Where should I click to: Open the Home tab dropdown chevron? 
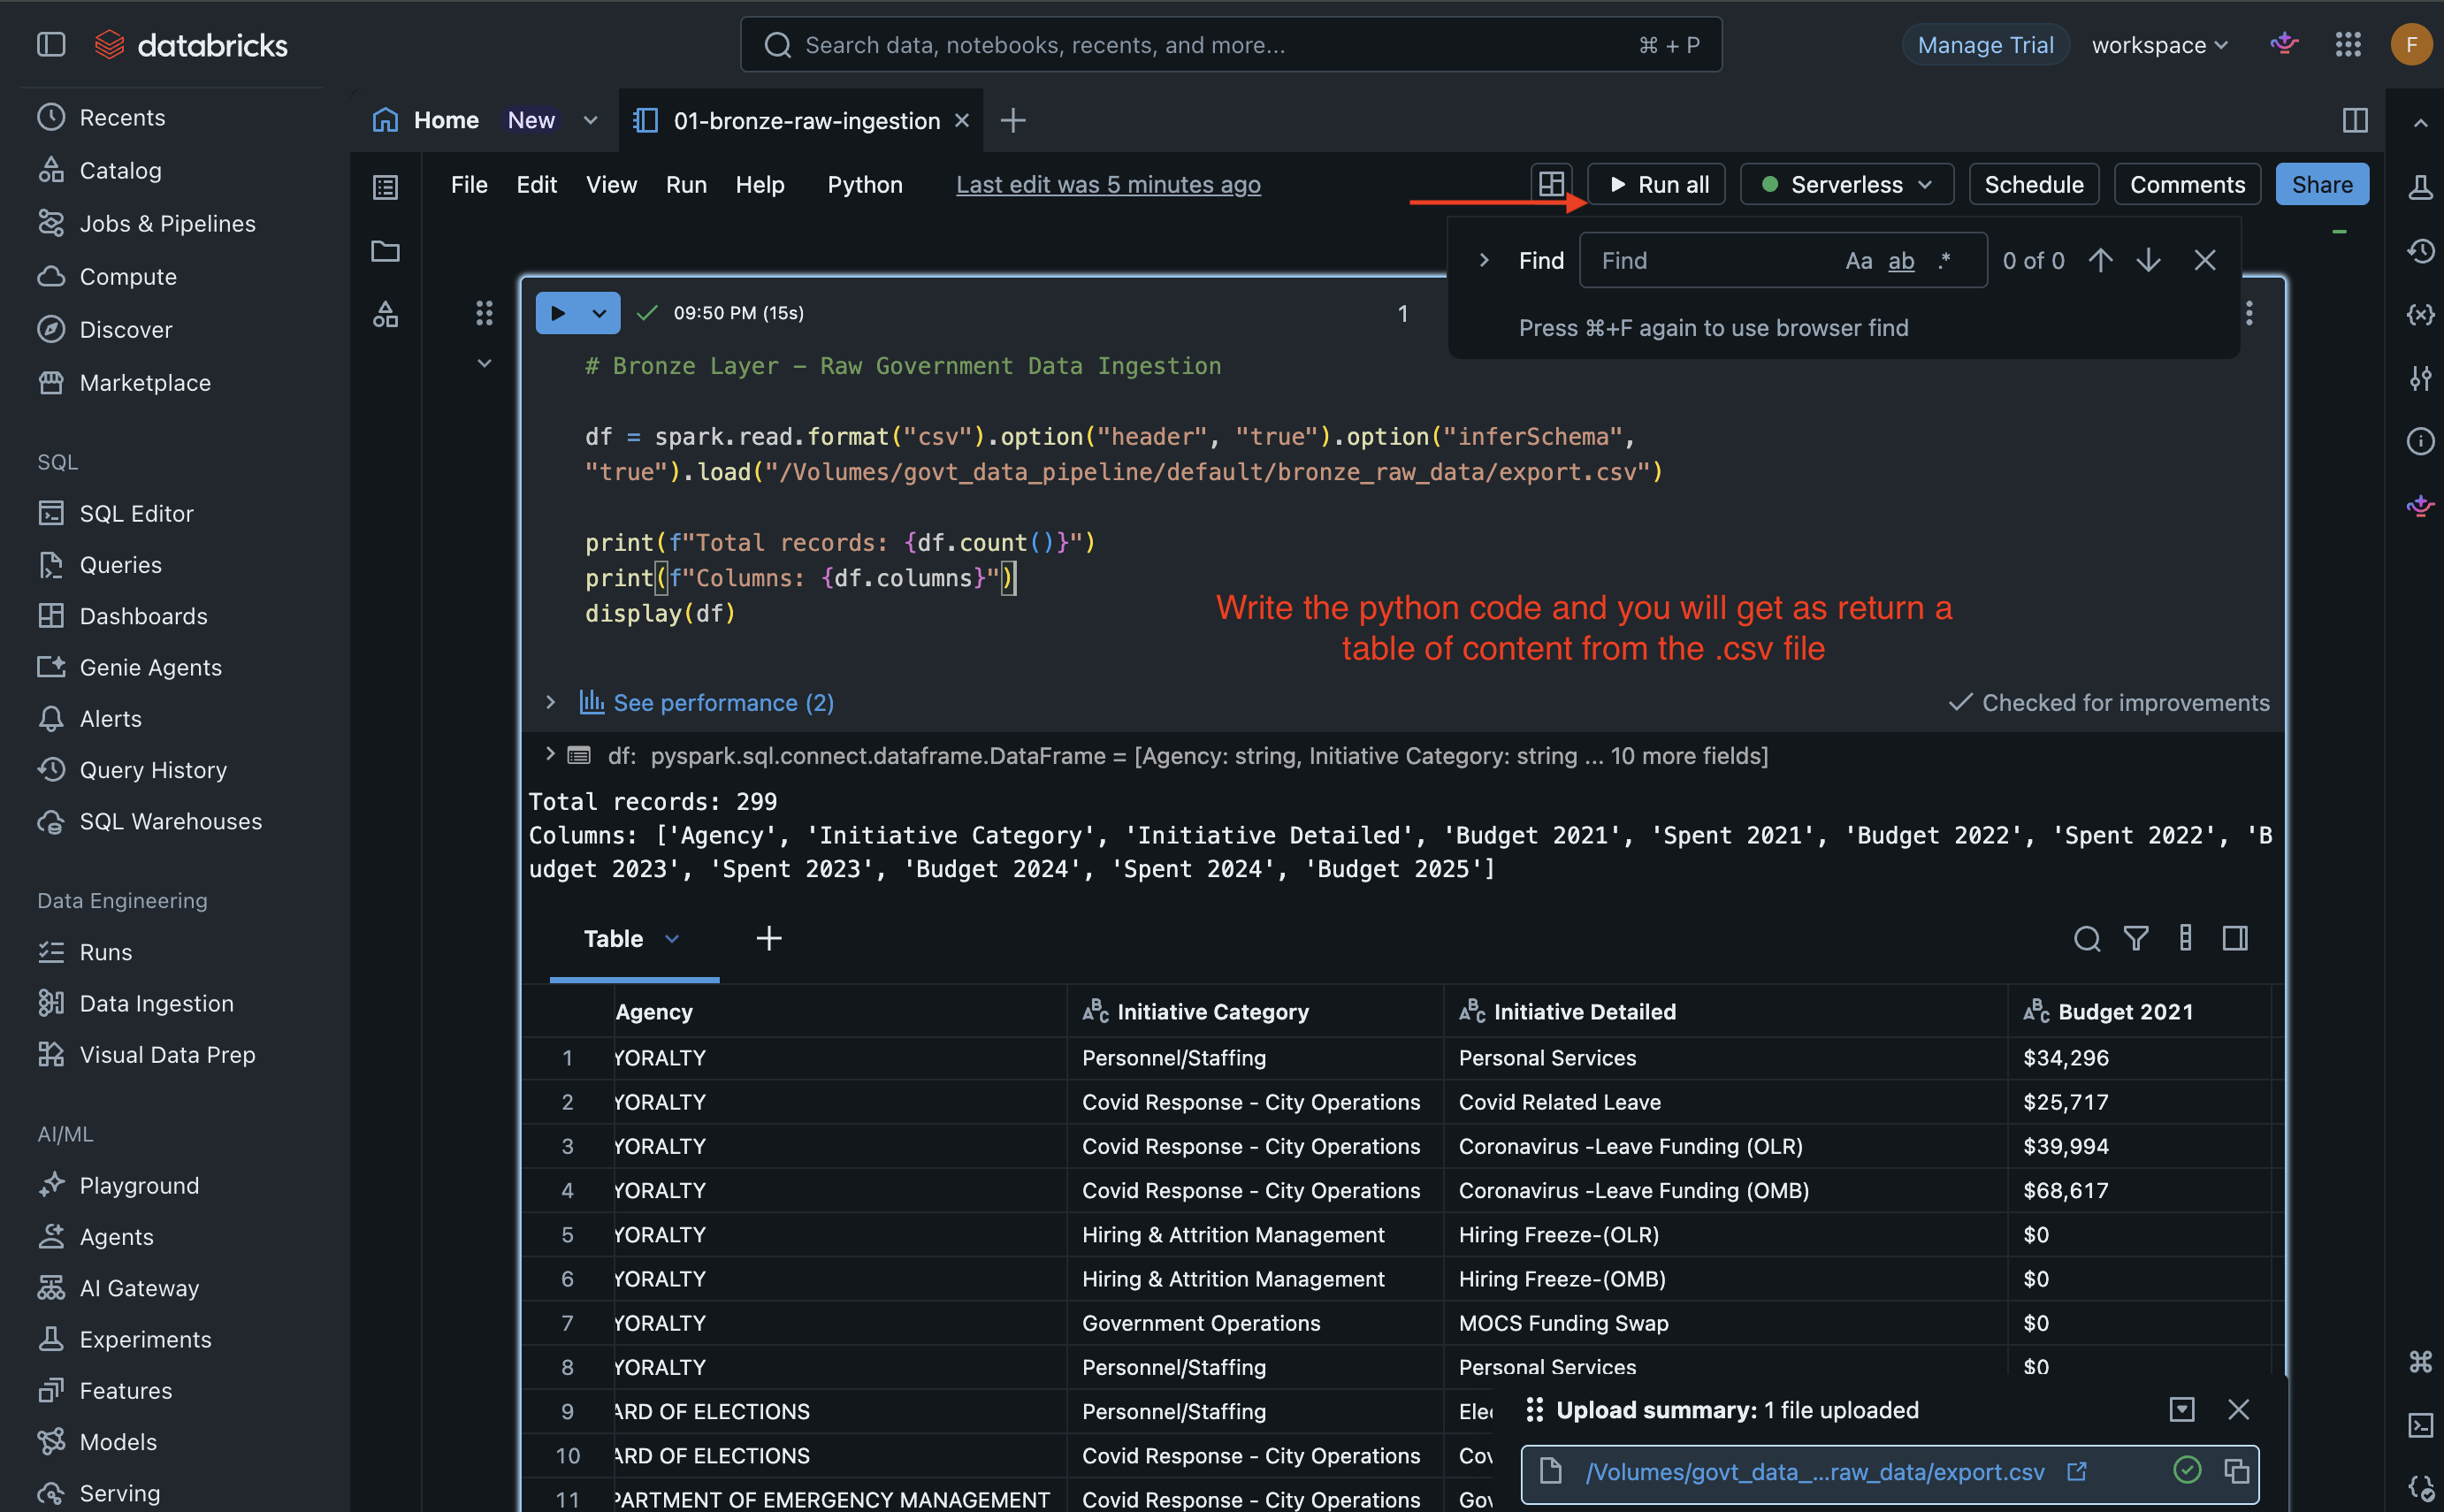click(x=590, y=120)
